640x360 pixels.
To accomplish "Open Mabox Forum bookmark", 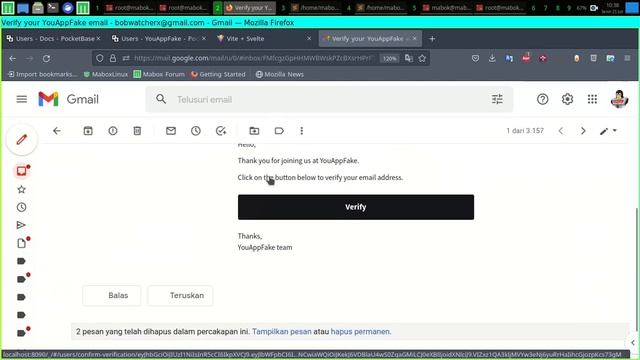I will pyautogui.click(x=159, y=74).
